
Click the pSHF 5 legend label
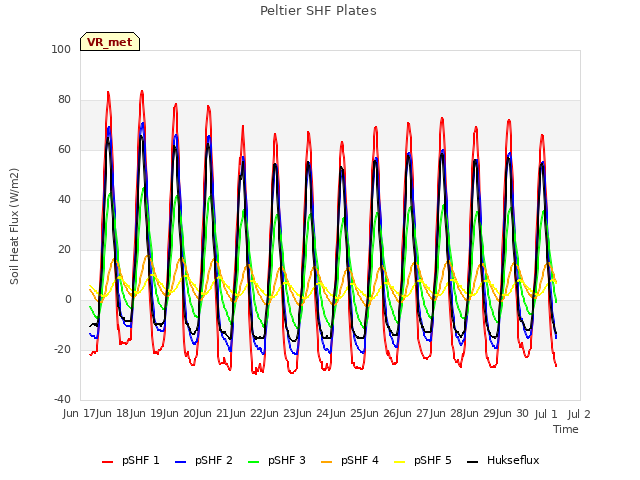[433, 460]
